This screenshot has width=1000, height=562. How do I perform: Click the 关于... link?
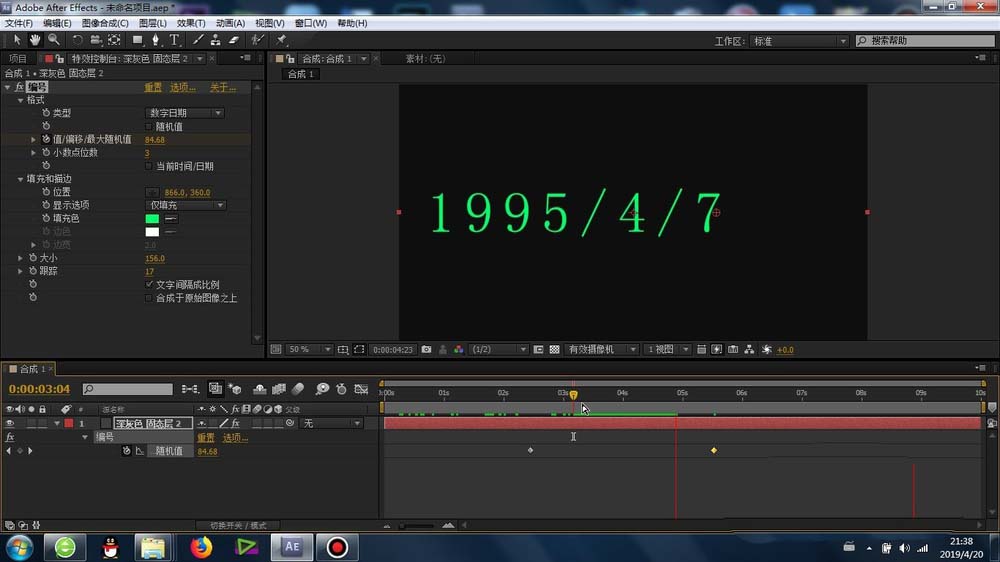point(223,87)
